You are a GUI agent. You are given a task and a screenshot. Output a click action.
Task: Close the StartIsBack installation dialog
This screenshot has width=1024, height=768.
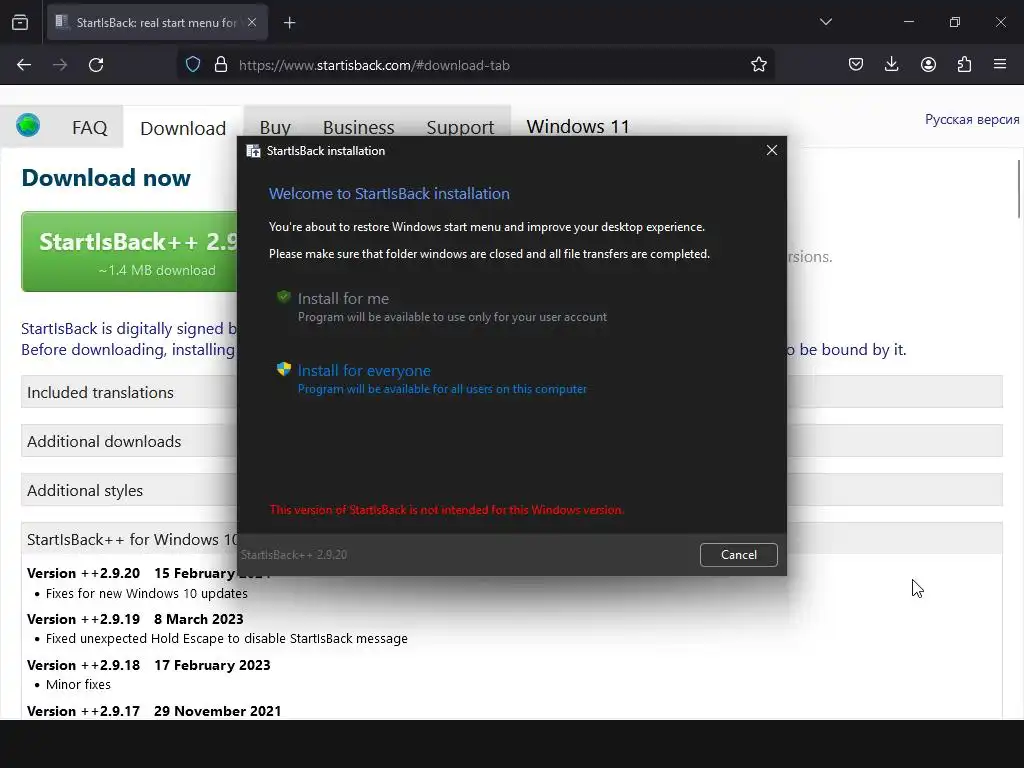tap(771, 150)
